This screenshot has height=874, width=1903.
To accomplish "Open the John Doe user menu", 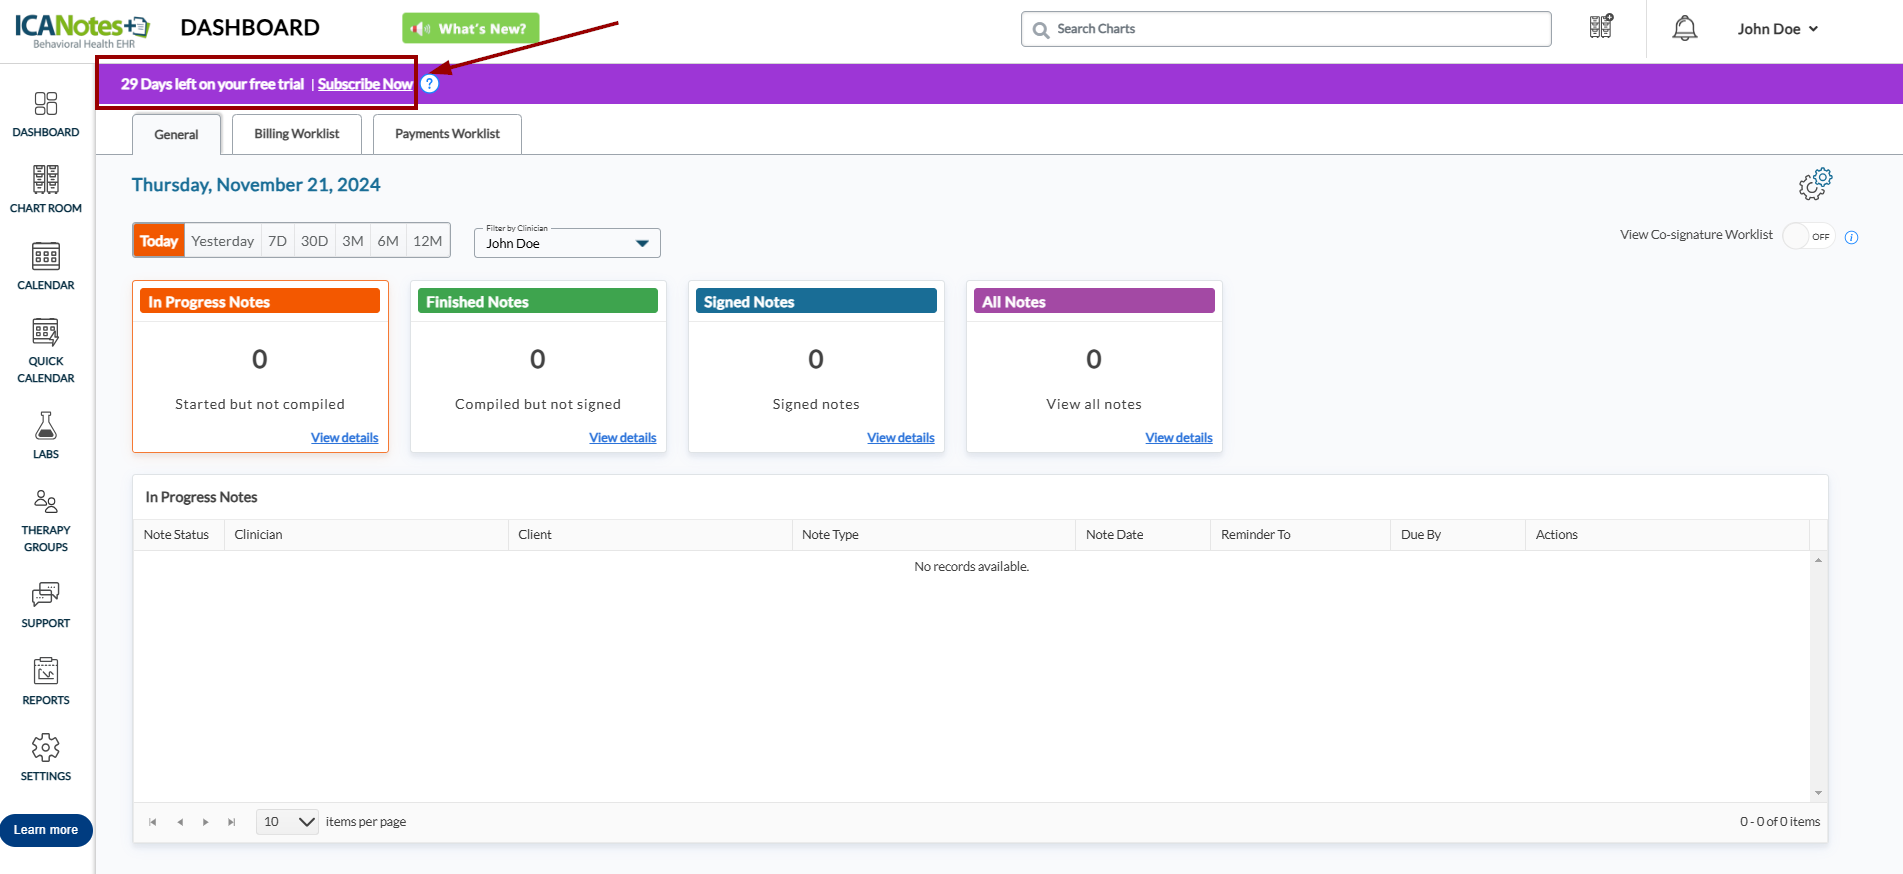I will point(1777,29).
